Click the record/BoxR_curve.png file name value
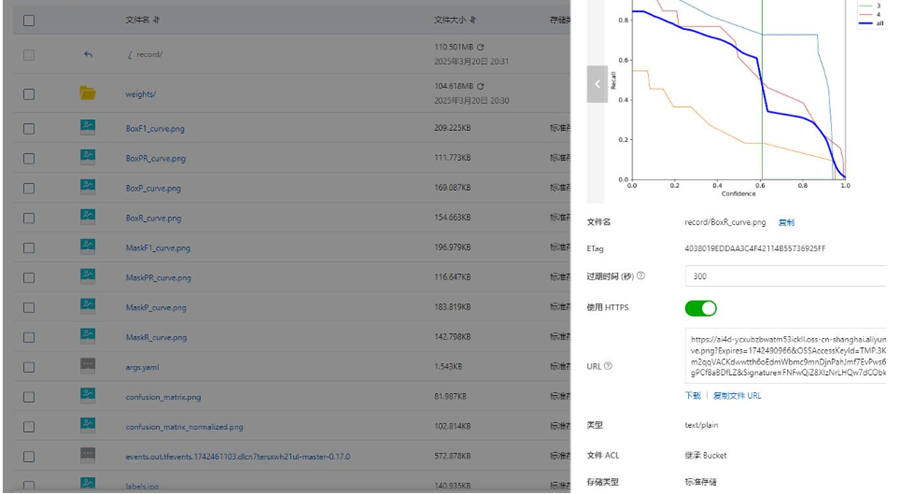Screen dimensions: 900x494 (x=725, y=222)
